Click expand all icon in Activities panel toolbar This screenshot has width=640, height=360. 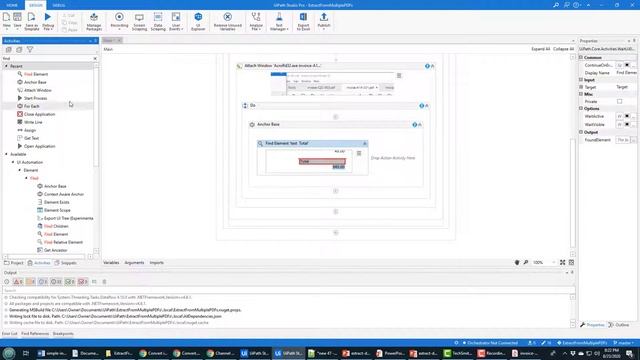tap(9, 49)
